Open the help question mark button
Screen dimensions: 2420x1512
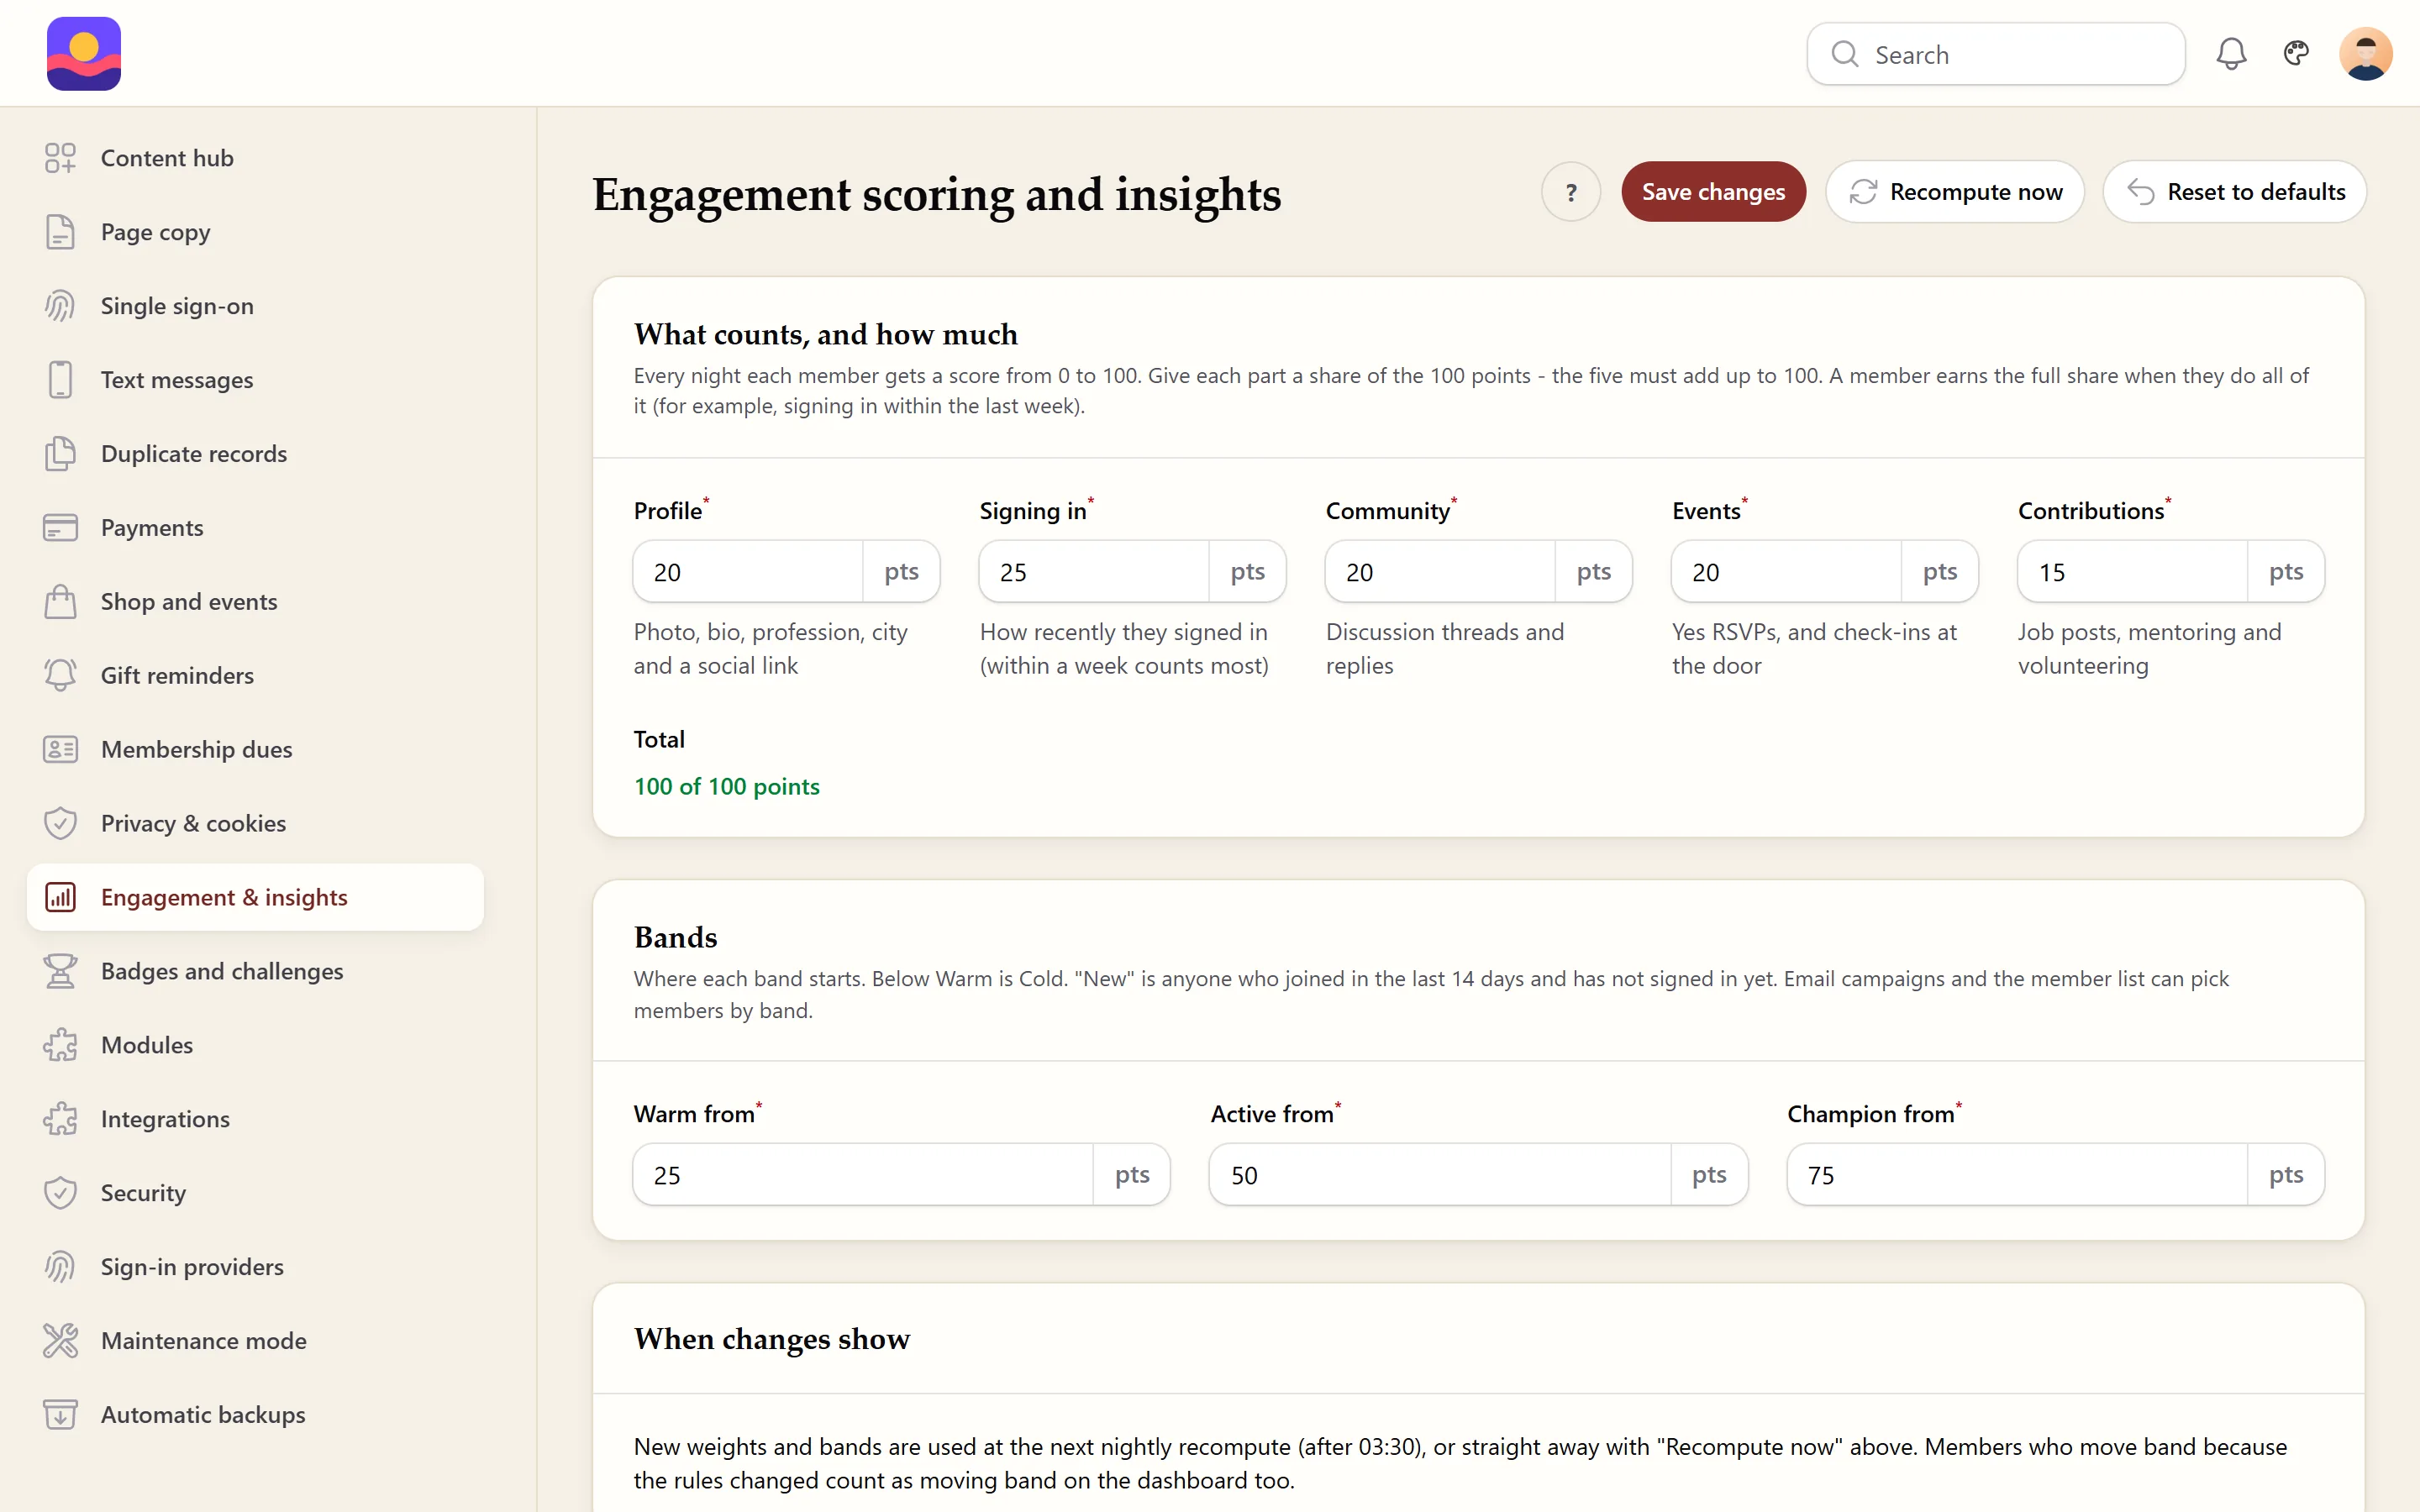pos(1571,192)
